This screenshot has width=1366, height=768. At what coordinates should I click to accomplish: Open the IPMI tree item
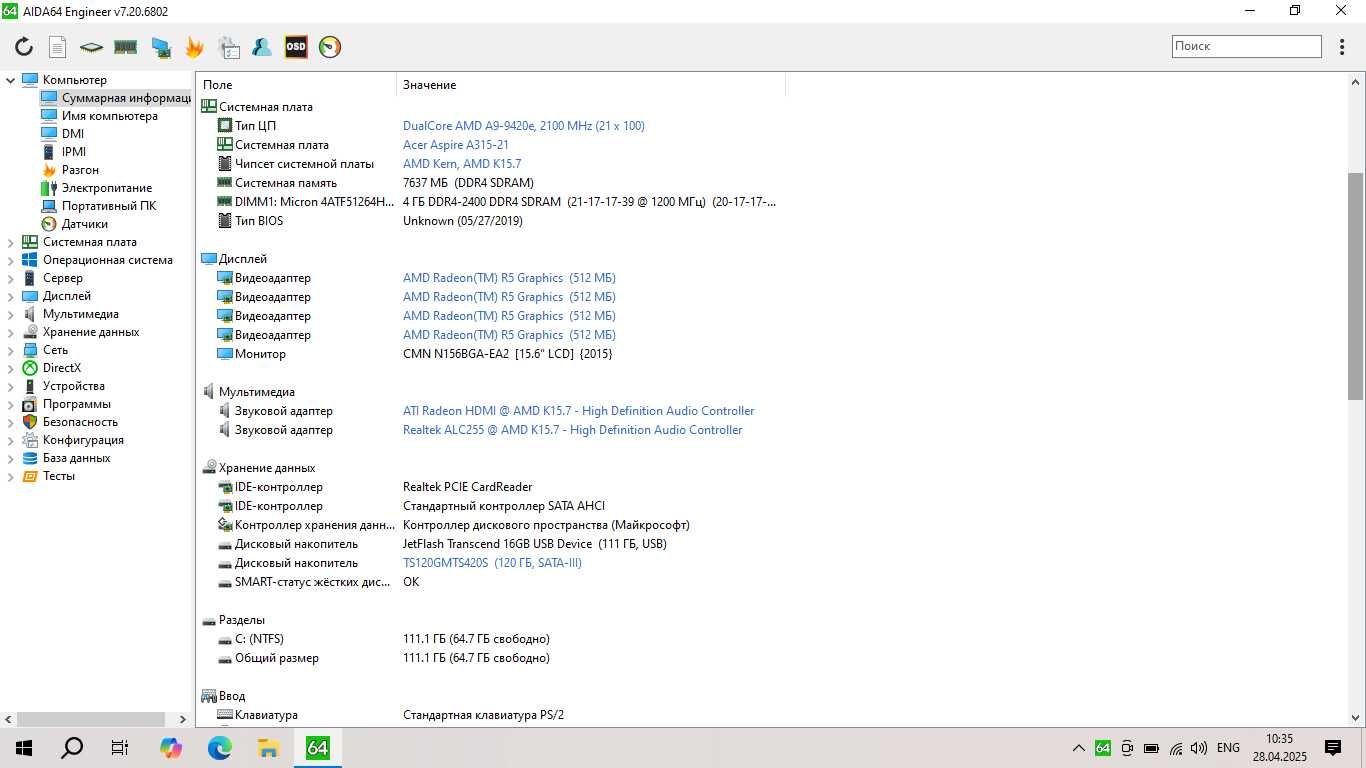(x=74, y=152)
